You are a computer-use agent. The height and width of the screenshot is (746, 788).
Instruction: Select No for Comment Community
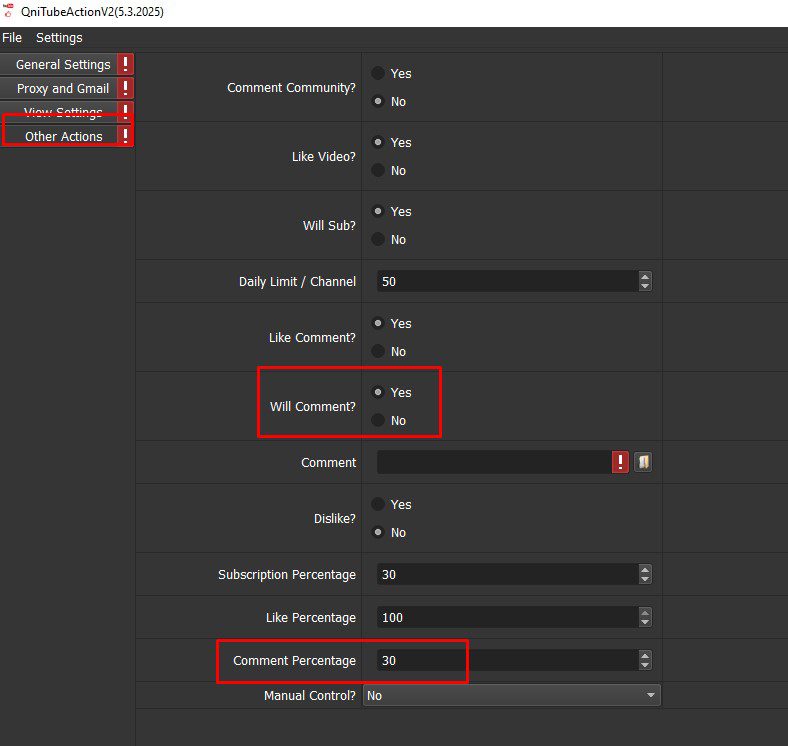pos(389,102)
